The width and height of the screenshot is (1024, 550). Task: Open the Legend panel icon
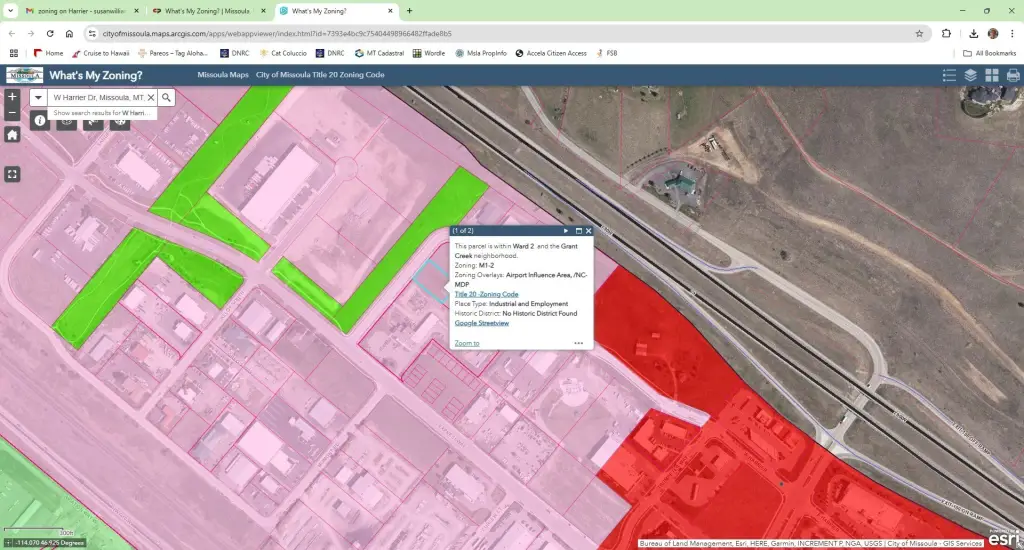pyautogui.click(x=950, y=75)
